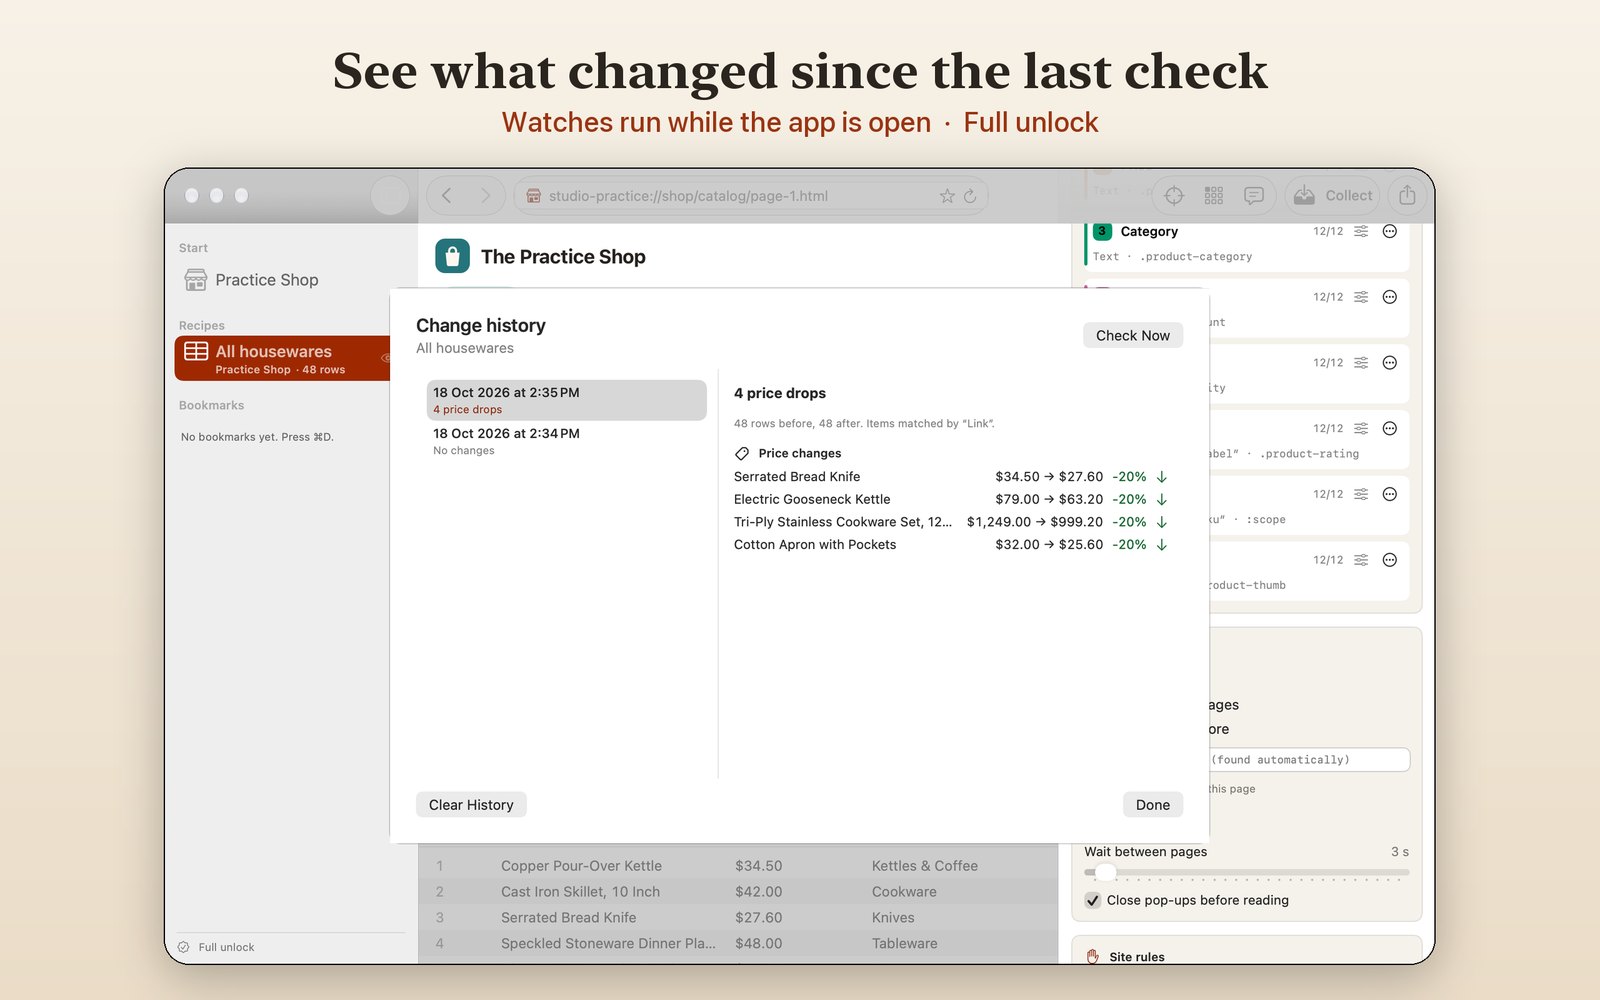The width and height of the screenshot is (1600, 1000).
Task: Click The Practice Shop bag logo
Action: pyautogui.click(x=452, y=256)
